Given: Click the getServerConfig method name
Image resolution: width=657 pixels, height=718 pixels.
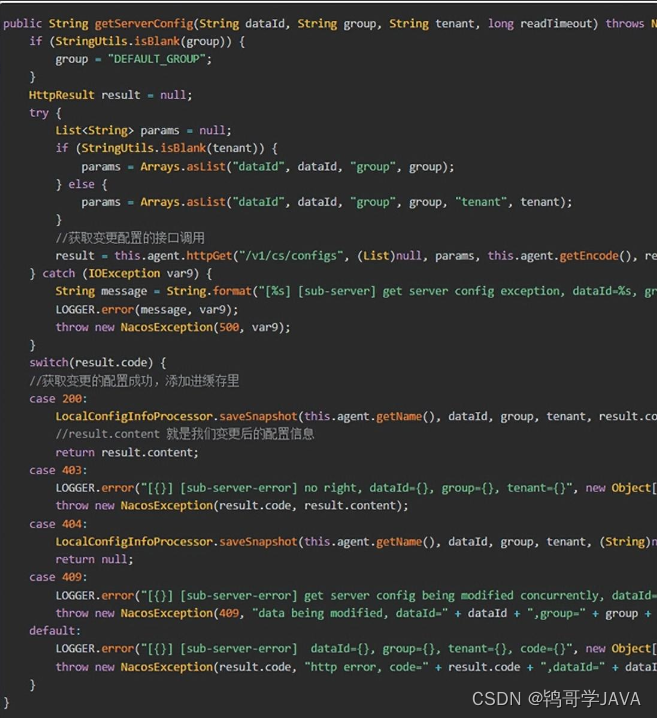Looking at the screenshot, I should coord(144,23).
